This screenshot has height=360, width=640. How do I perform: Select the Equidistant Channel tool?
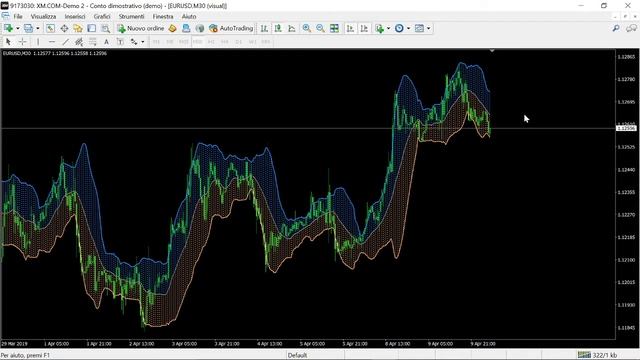click(79, 42)
